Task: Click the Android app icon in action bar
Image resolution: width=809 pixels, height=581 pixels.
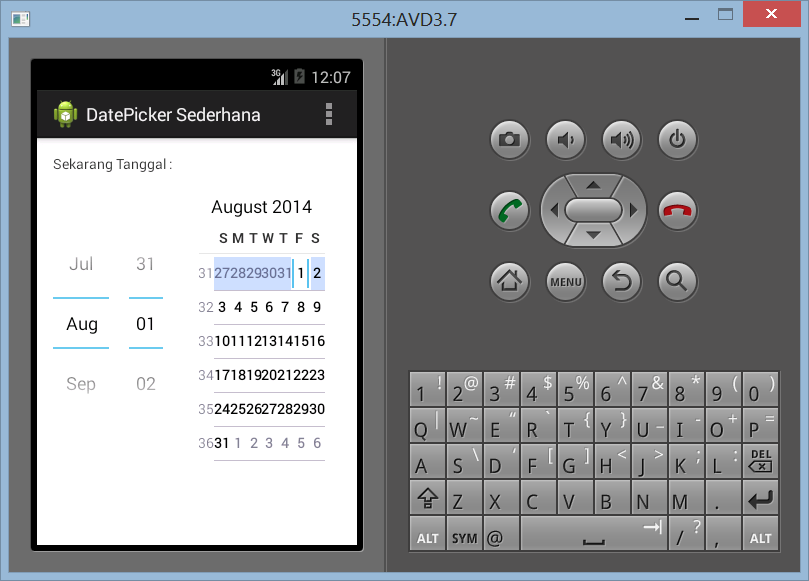Action: coord(66,114)
